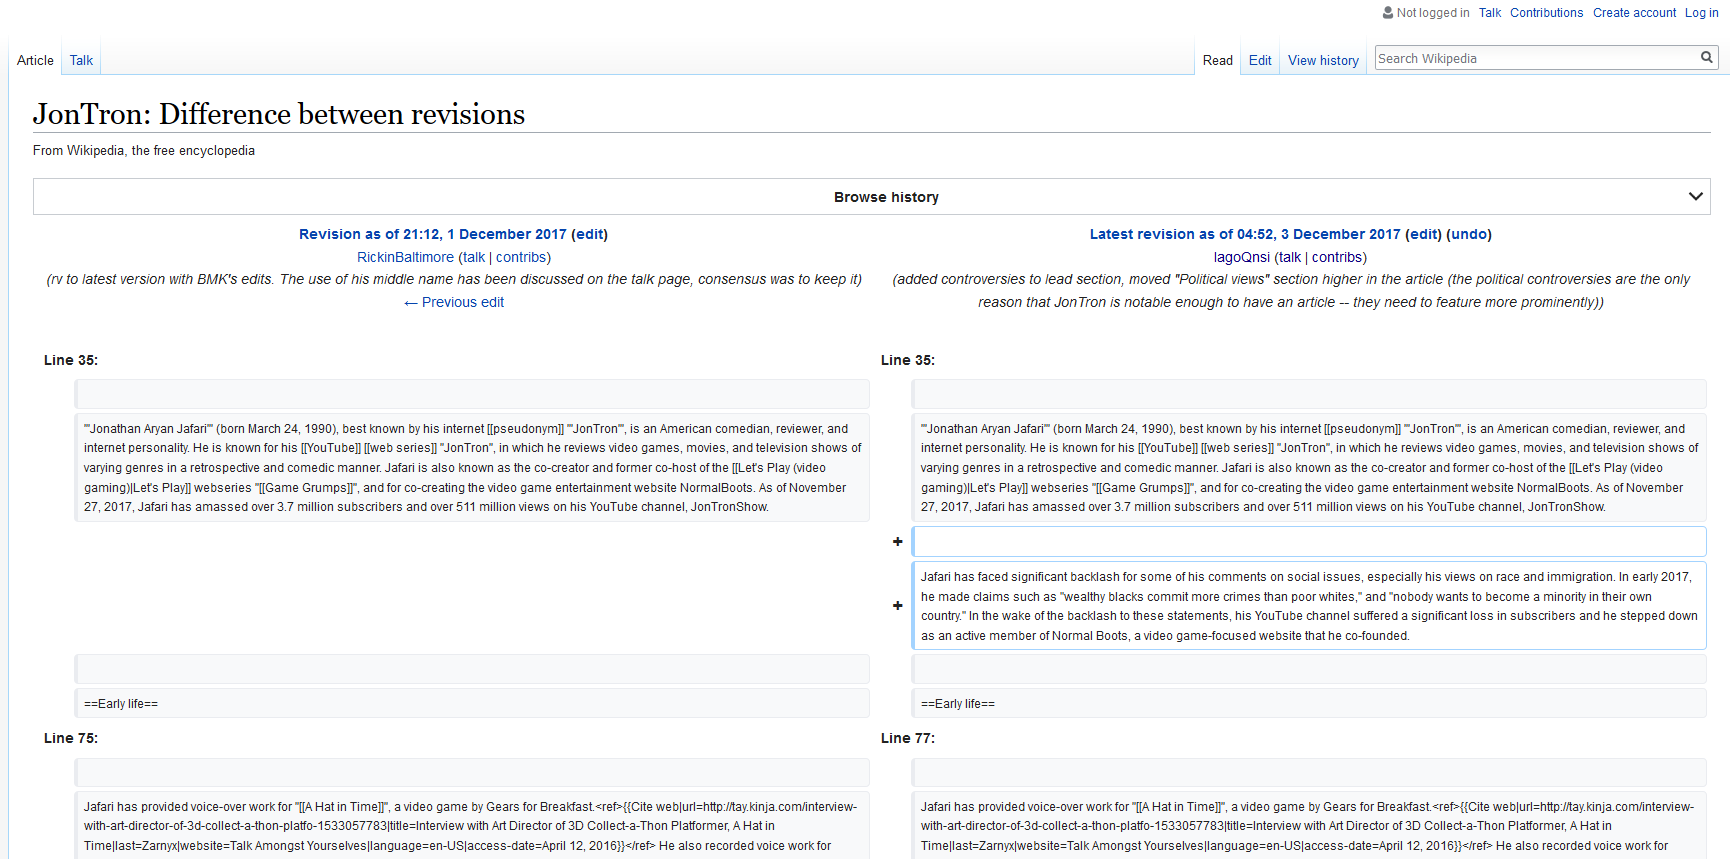
Task: Switch to the Talk tab
Action: point(81,60)
